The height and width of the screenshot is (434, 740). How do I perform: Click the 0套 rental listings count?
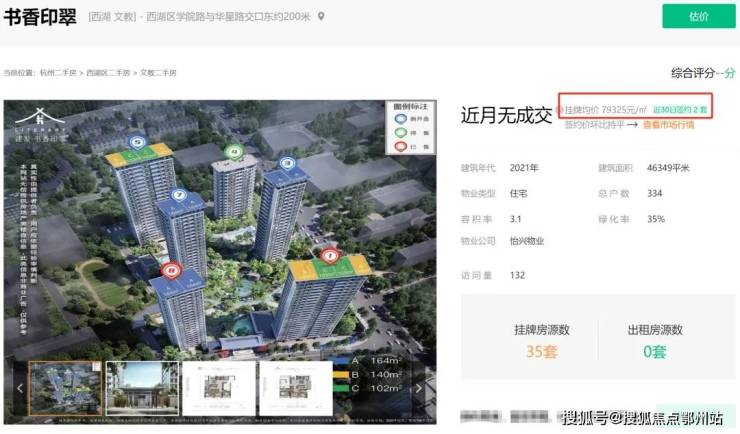[x=655, y=351]
